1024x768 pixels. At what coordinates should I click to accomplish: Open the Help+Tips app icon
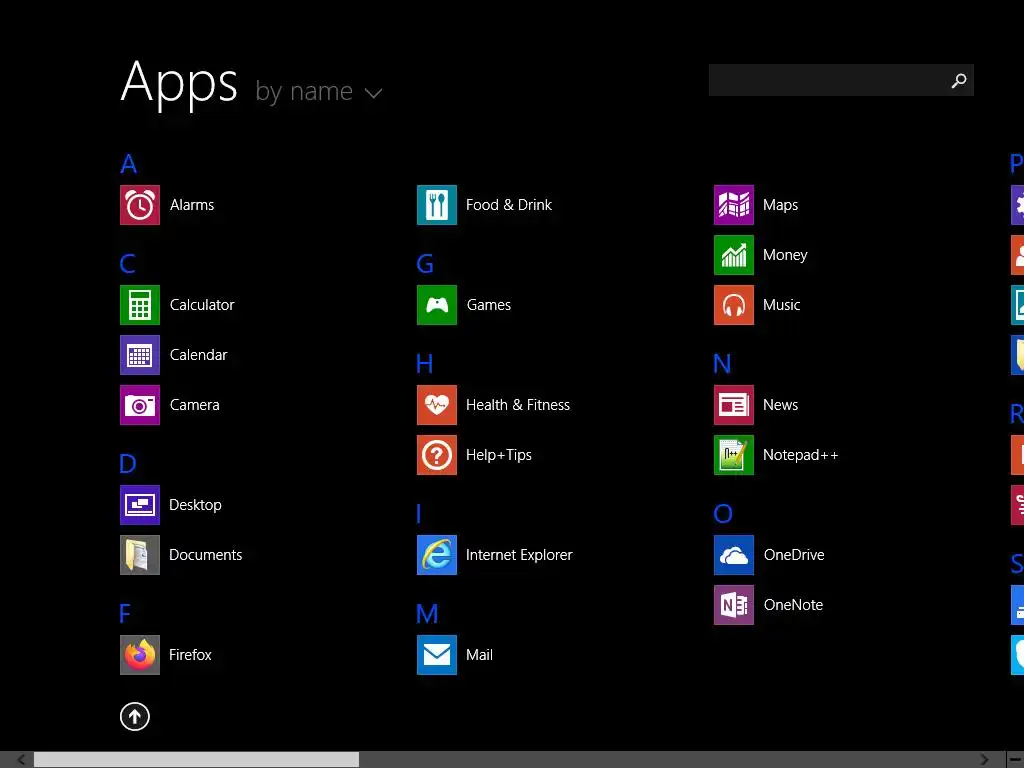pyautogui.click(x=437, y=455)
